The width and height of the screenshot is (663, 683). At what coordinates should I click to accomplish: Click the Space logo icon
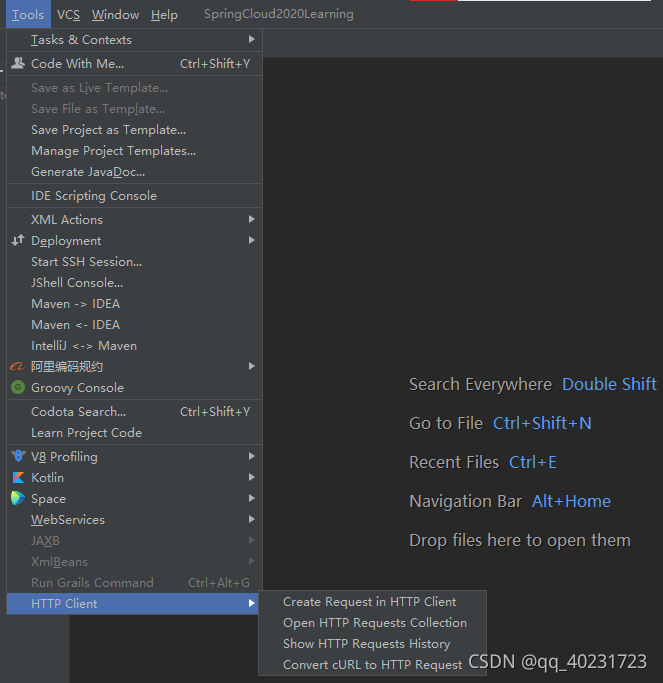coord(18,498)
